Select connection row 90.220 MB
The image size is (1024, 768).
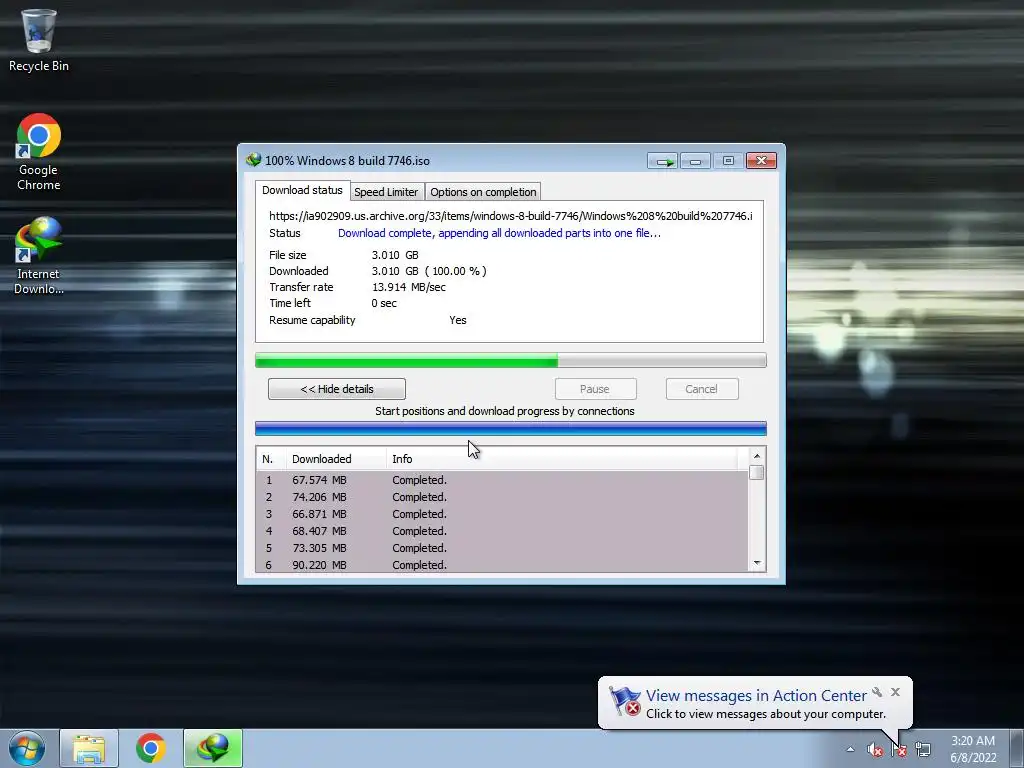pos(502,564)
